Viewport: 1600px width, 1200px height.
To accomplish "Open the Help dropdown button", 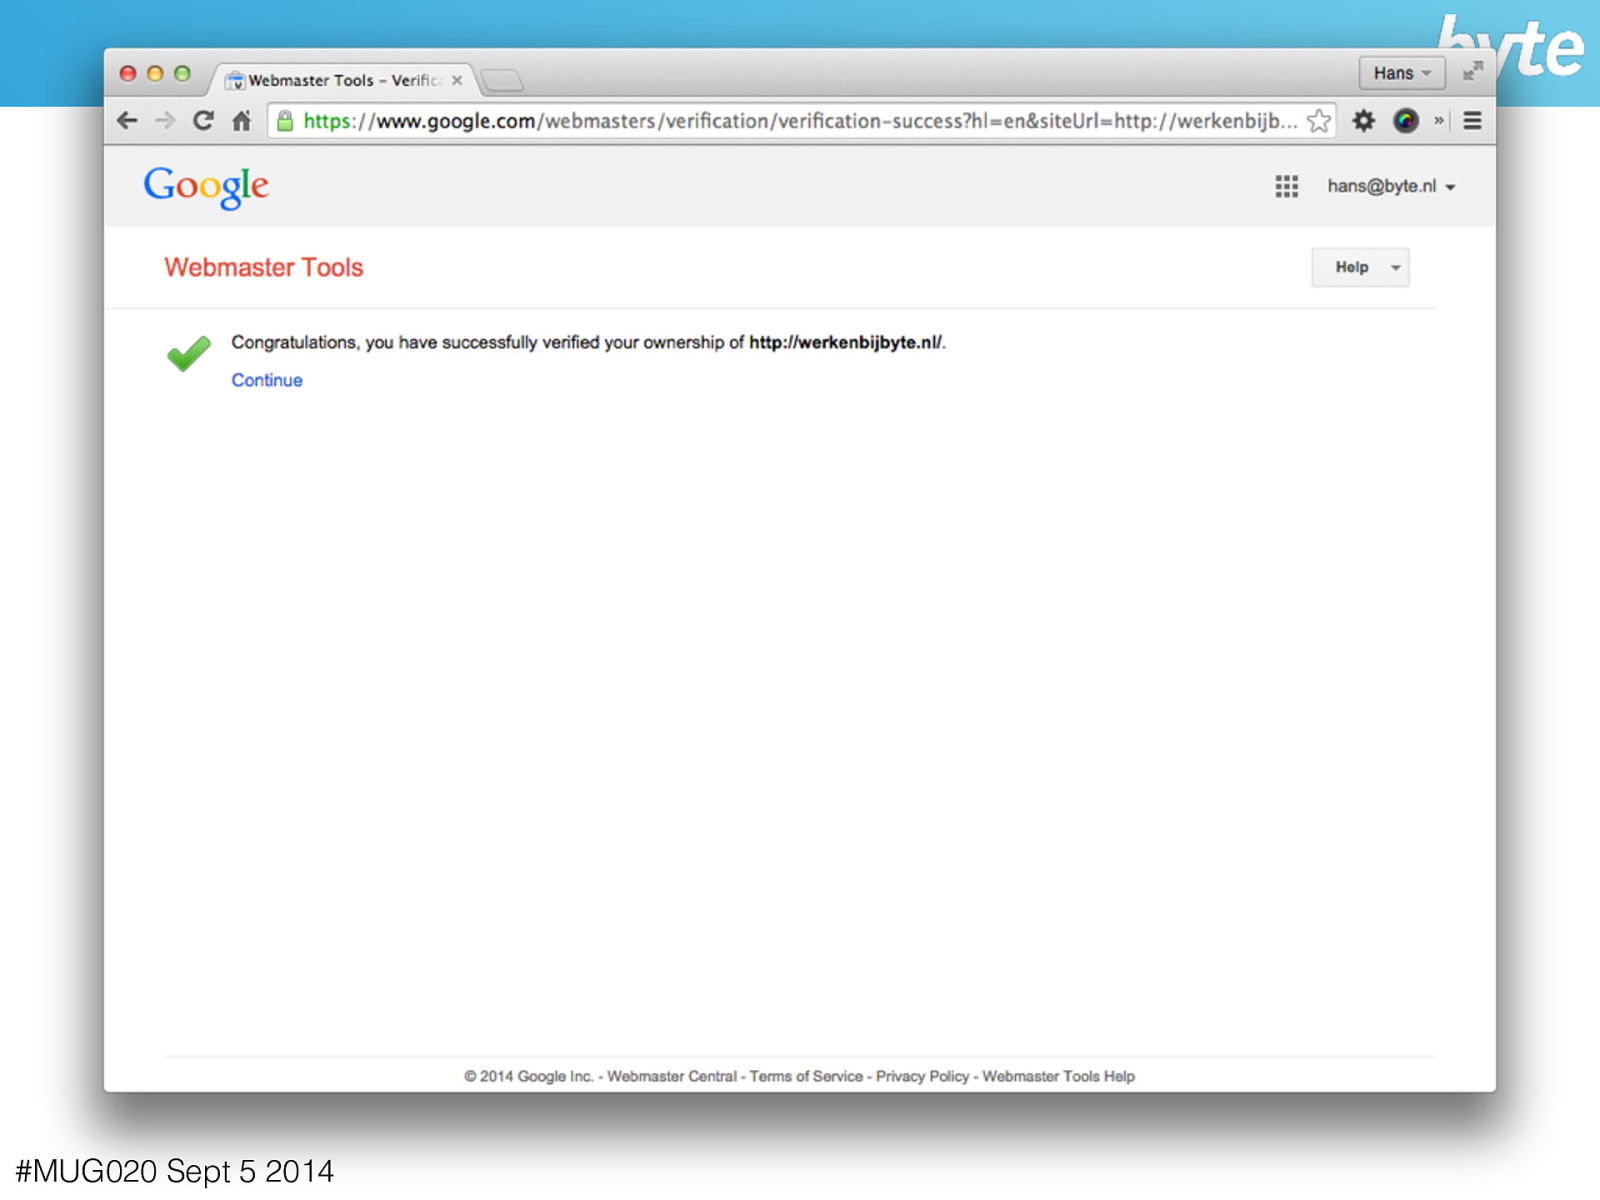I will point(1360,267).
